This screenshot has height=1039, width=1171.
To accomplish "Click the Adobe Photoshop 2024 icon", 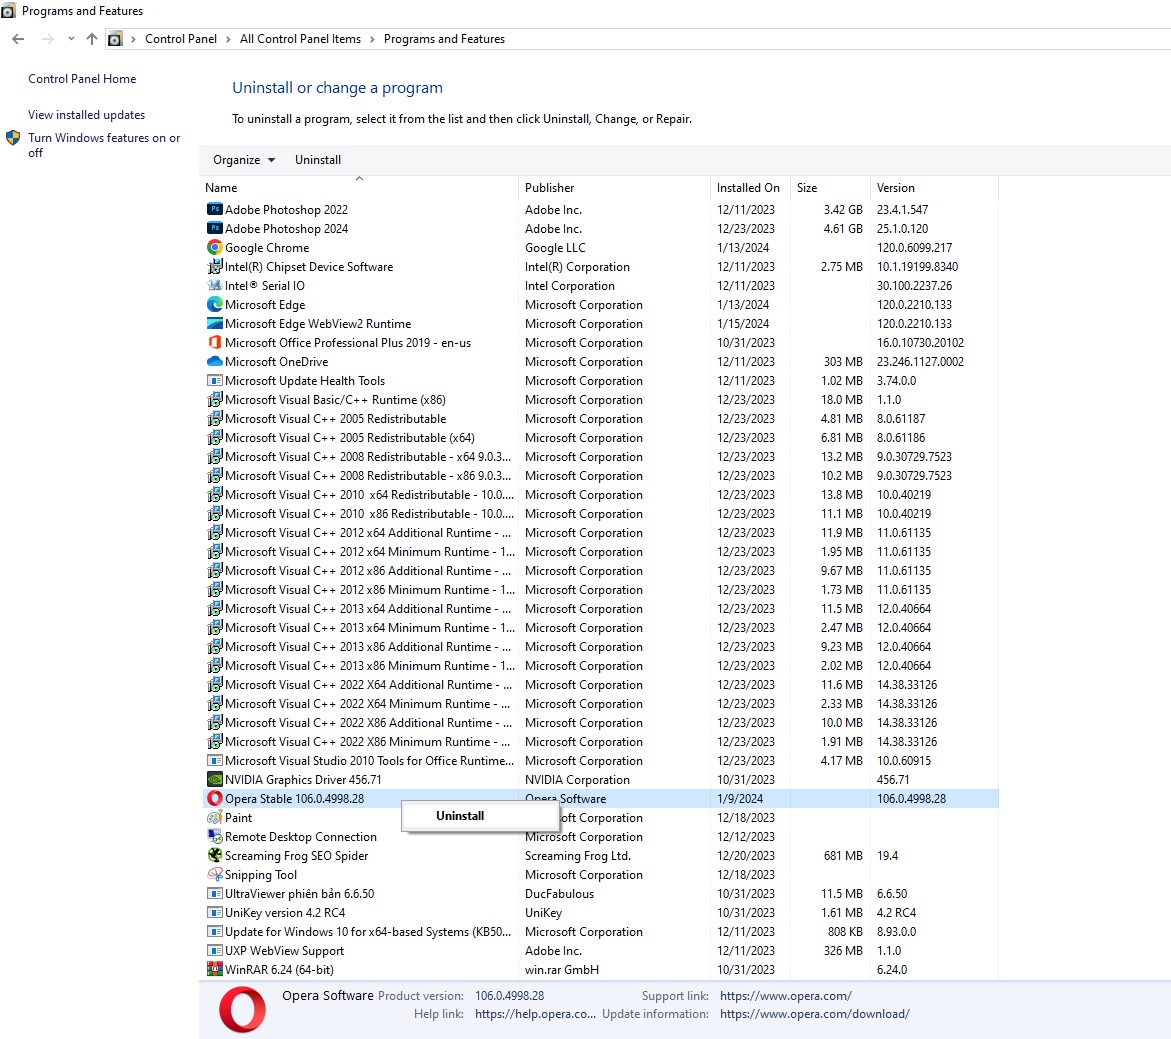I will pyautogui.click(x=214, y=229).
